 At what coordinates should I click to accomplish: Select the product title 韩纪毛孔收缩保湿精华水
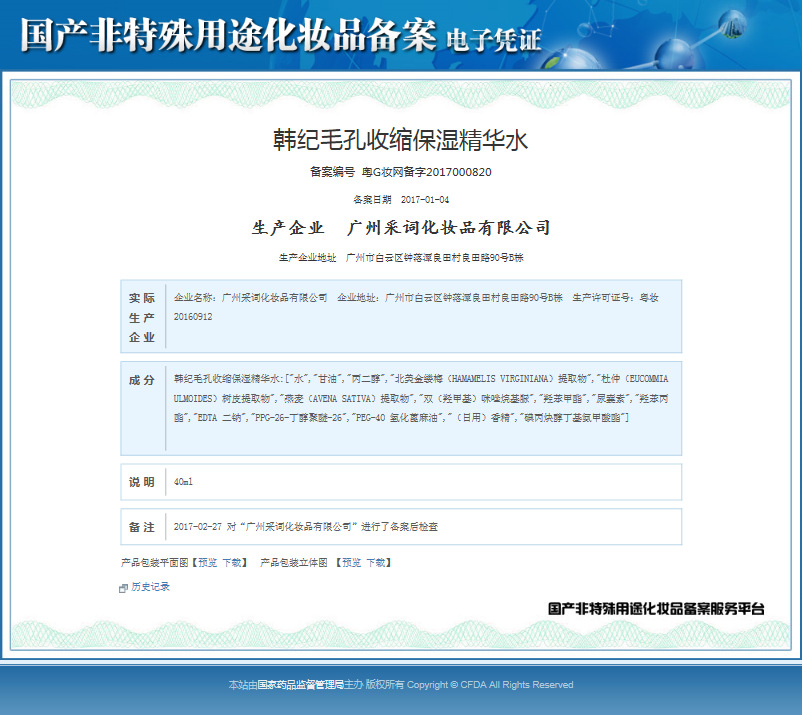pyautogui.click(x=400, y=140)
